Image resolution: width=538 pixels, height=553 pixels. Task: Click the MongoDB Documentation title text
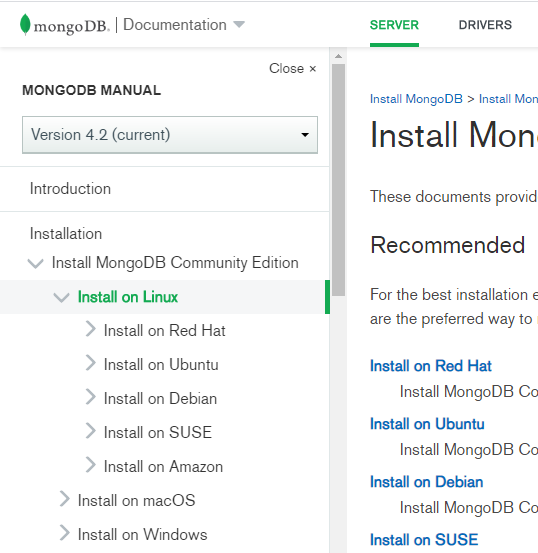point(175,25)
